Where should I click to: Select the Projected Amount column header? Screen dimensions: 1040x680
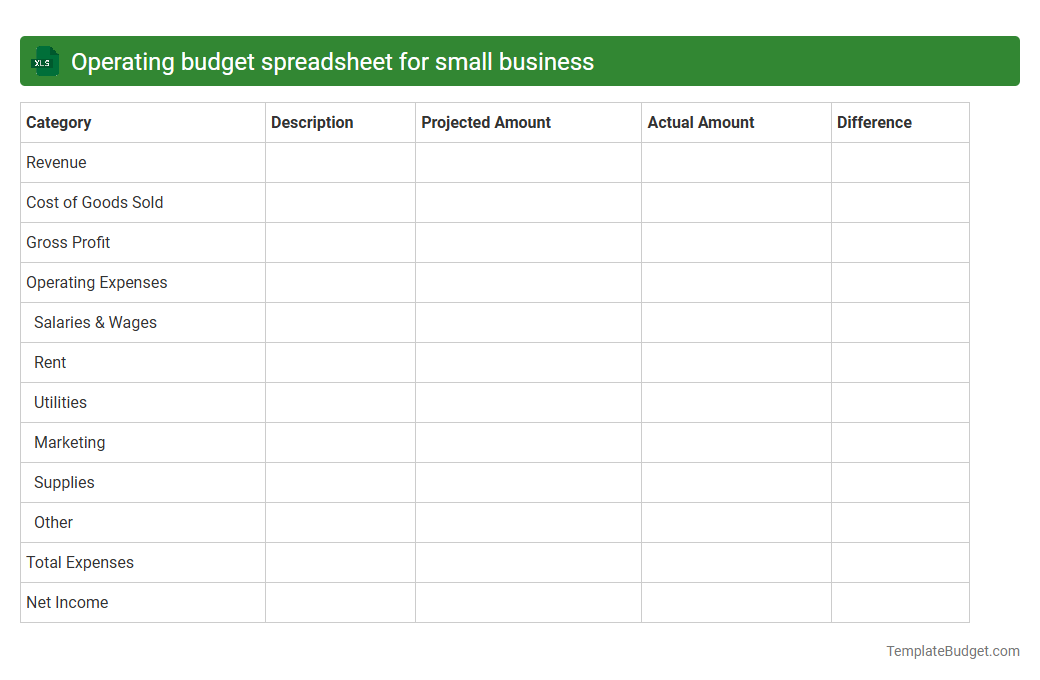tap(486, 122)
